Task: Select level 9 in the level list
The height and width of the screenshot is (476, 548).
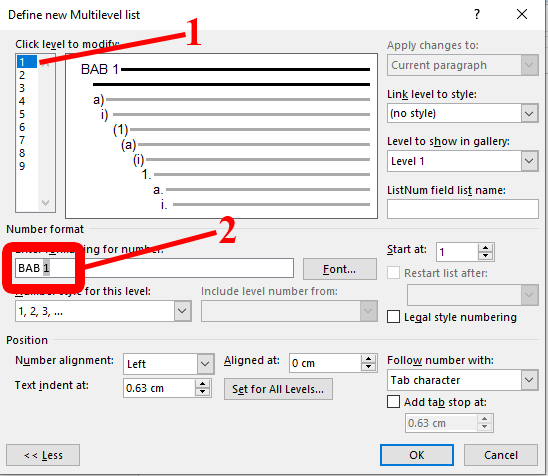Action: pos(27,166)
